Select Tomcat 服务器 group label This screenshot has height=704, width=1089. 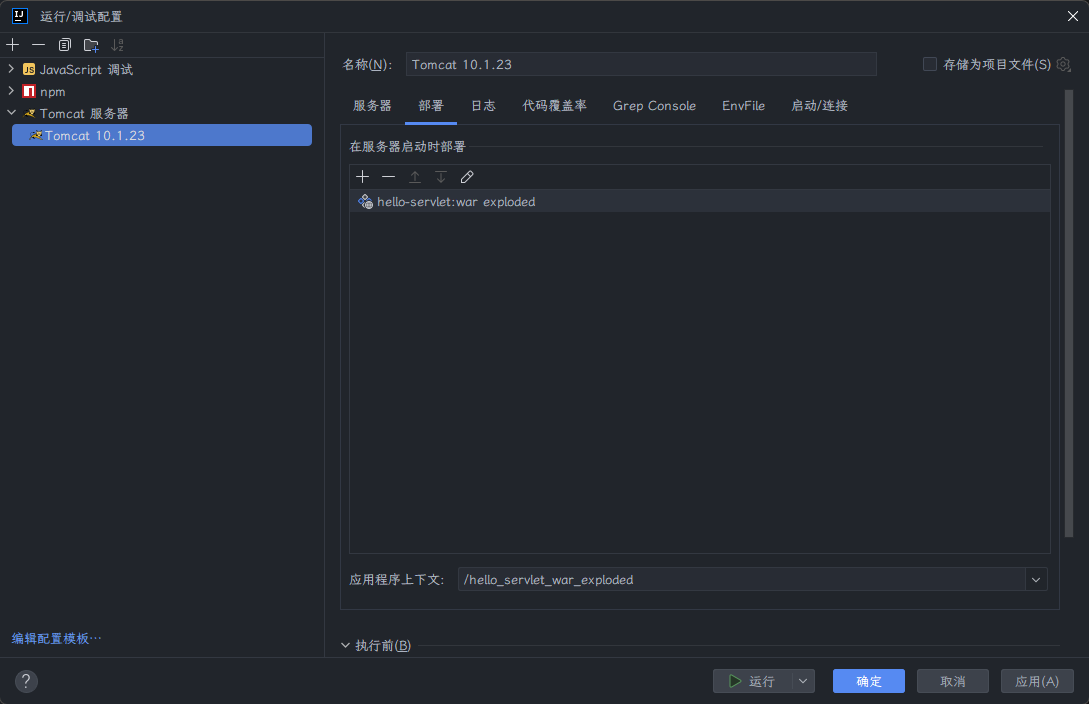point(84,113)
